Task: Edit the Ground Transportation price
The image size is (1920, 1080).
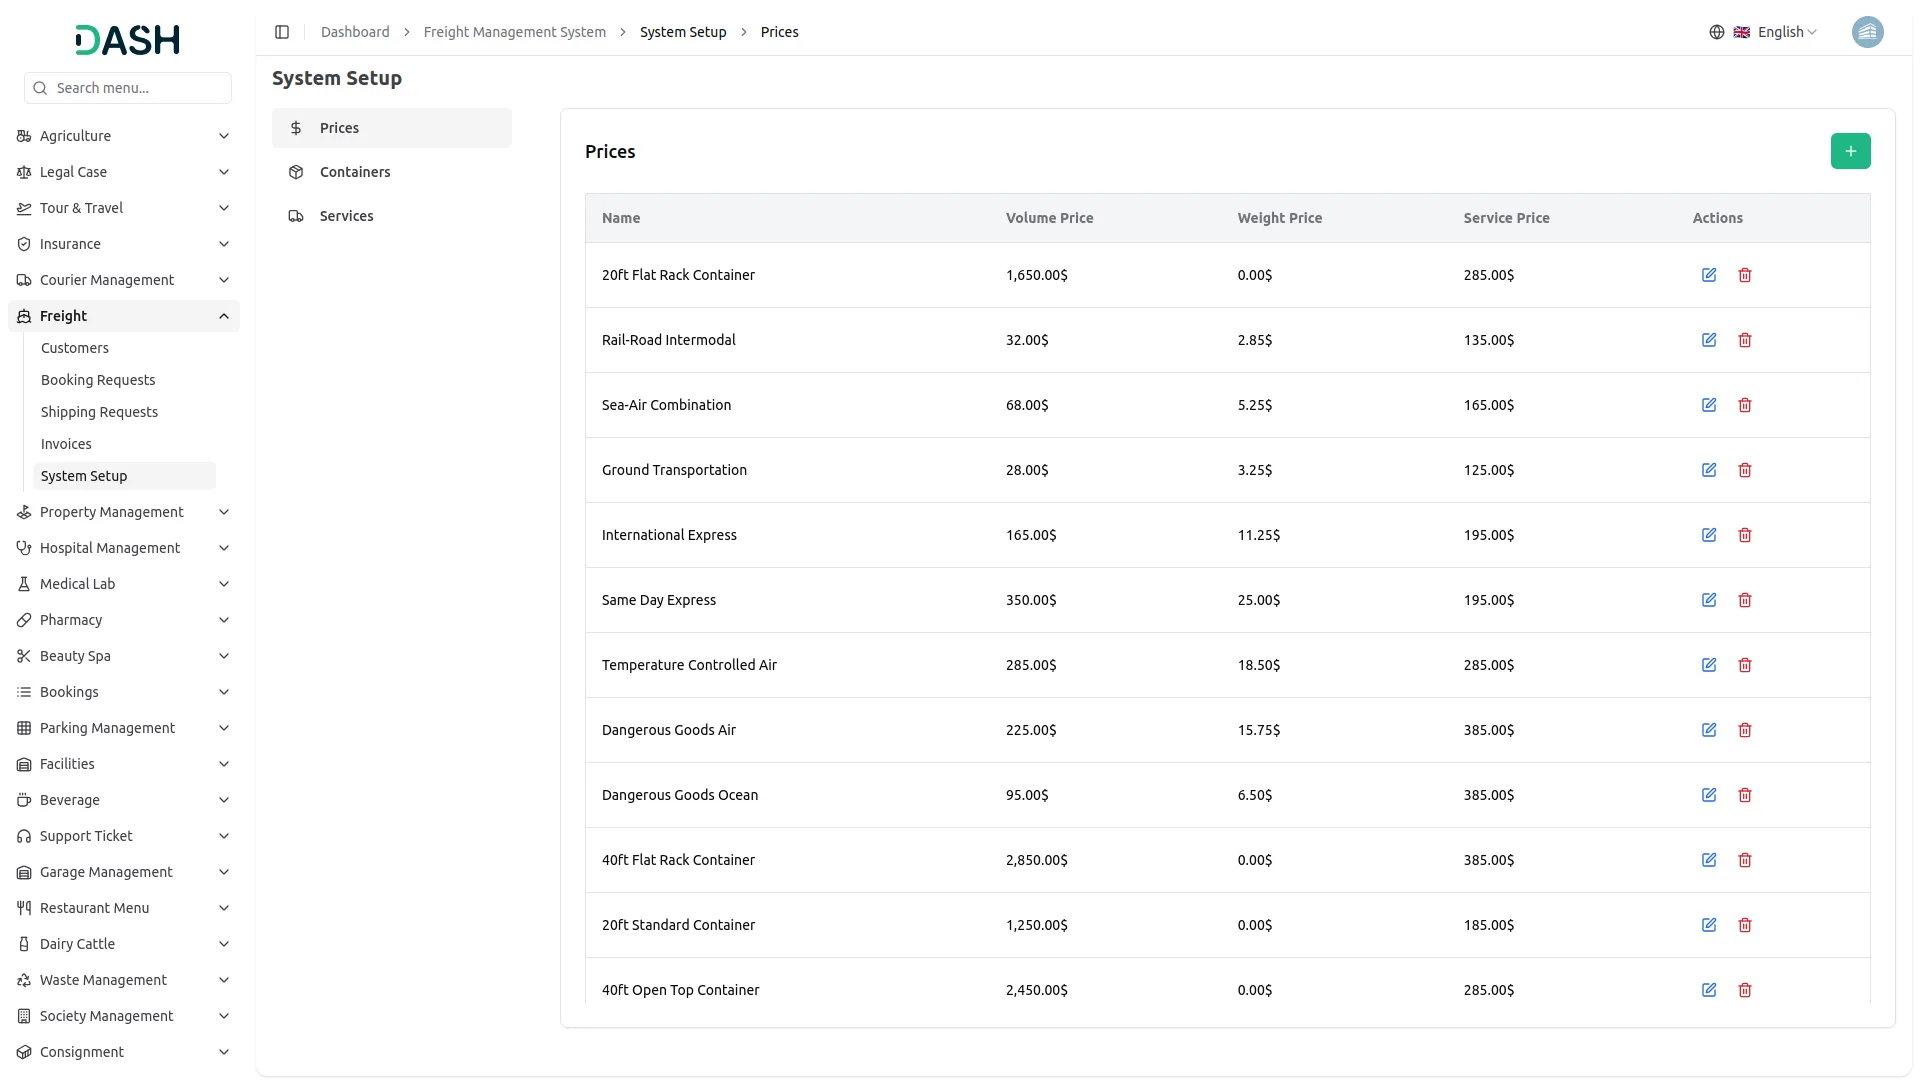Action: (1709, 470)
